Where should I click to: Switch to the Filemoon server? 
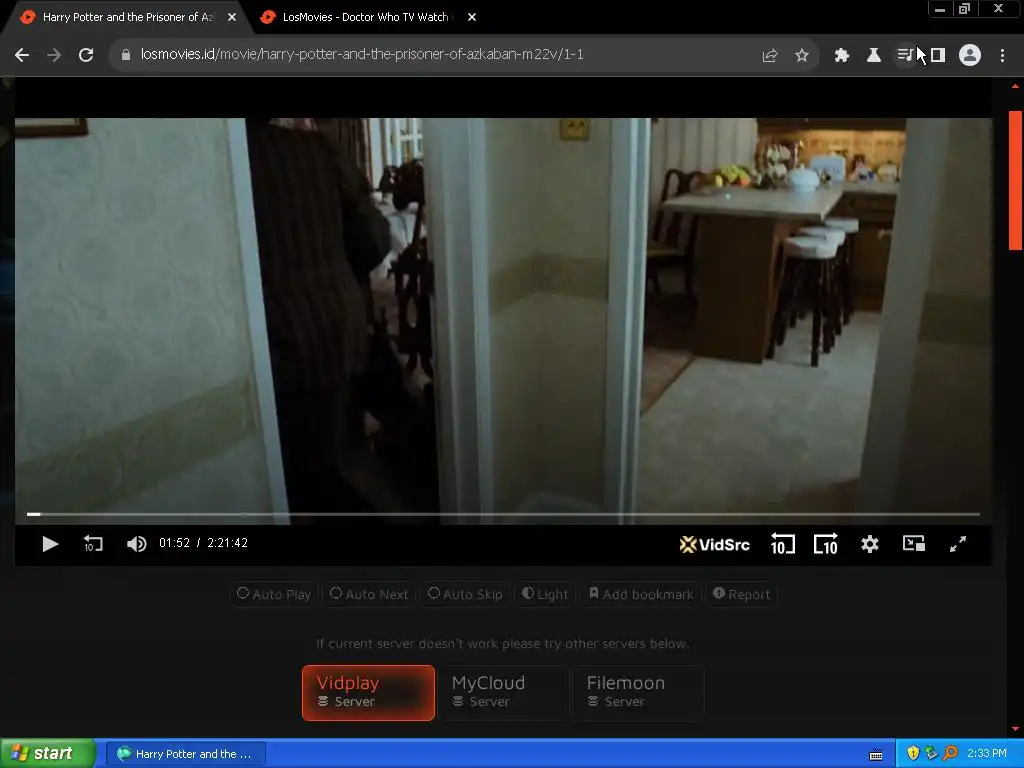638,693
